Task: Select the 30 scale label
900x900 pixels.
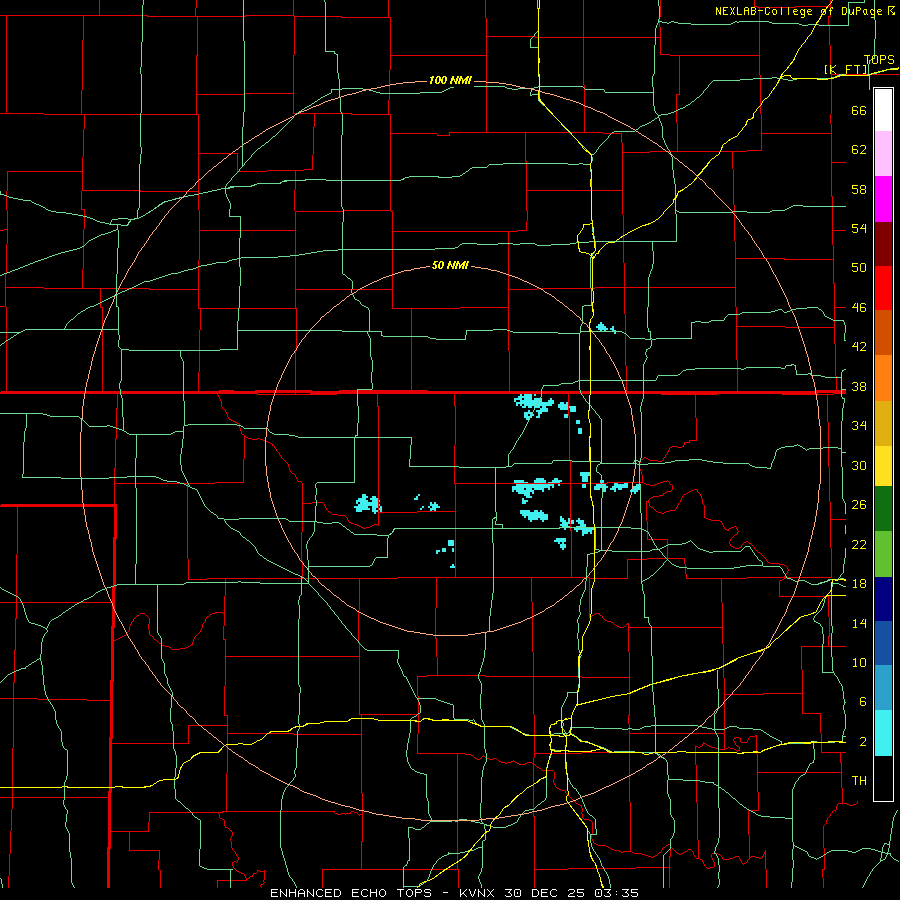Action: [x=859, y=465]
